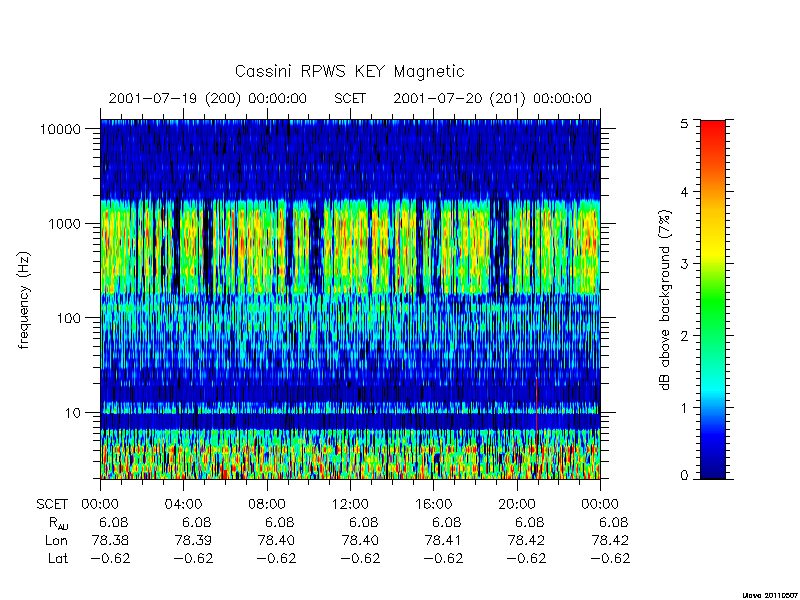Click the 'Cassini RPWS KEY Magnetic' plot title
Screen dimensions: 800x600
point(349,71)
